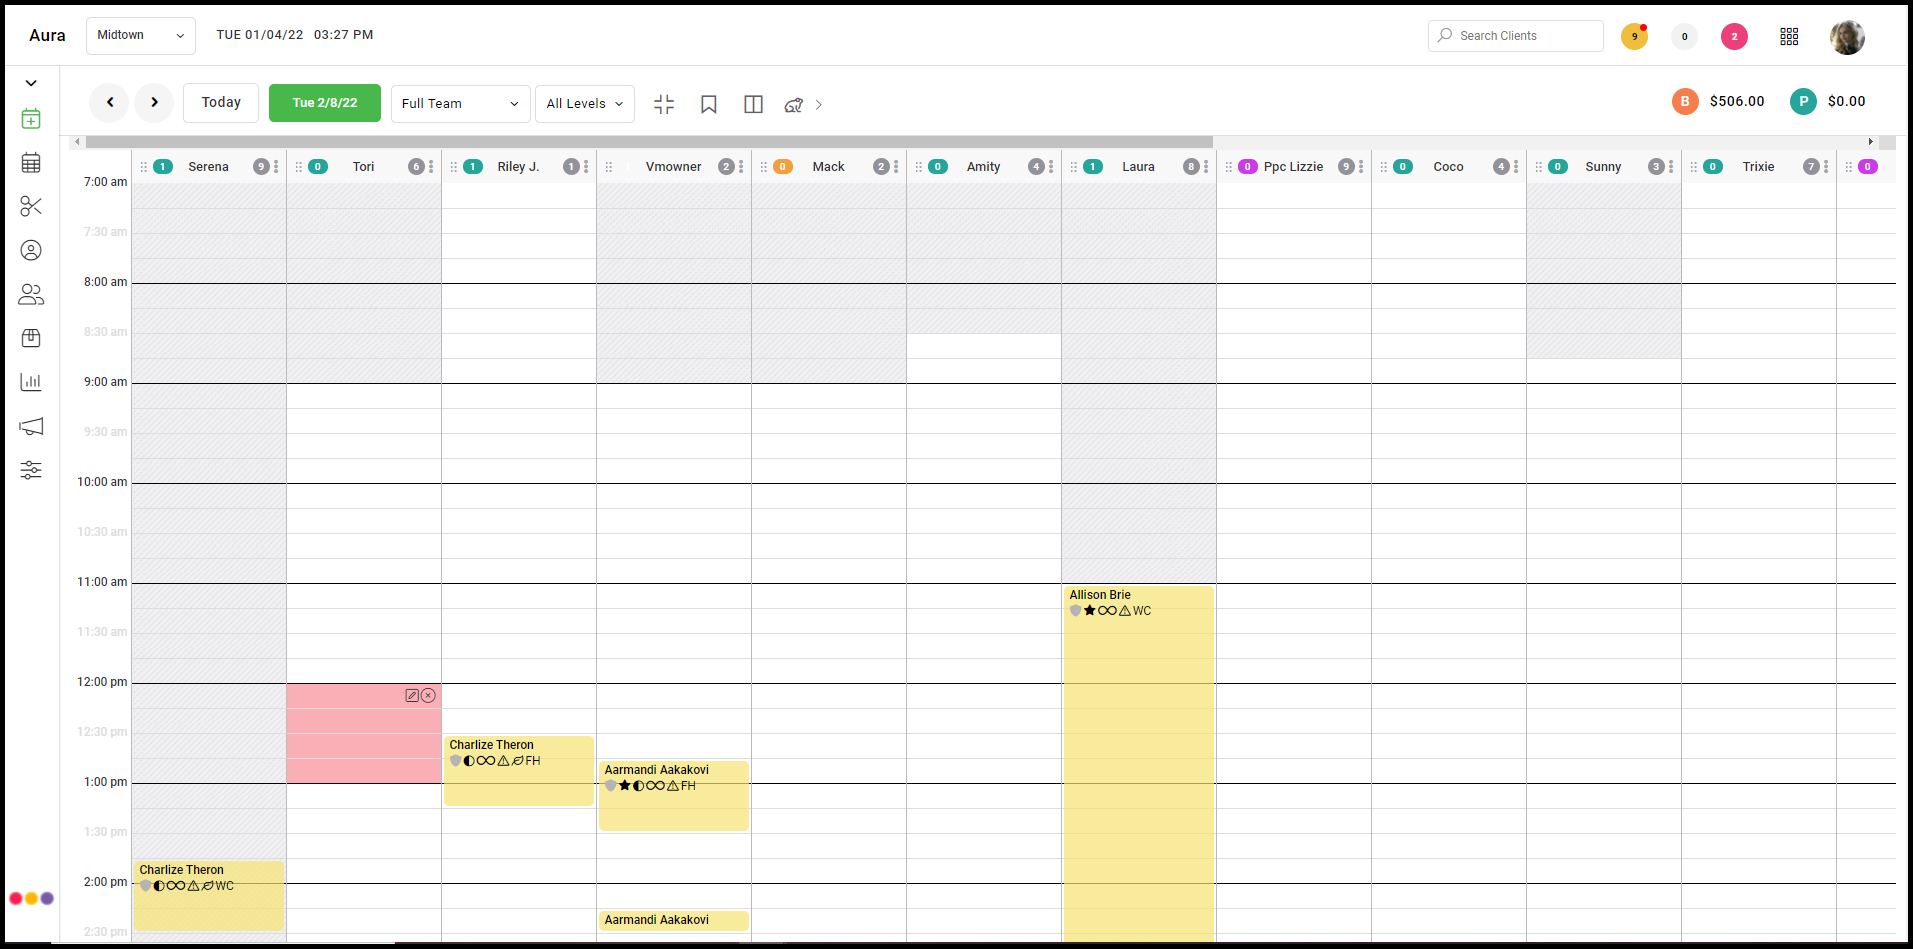Image resolution: width=1913 pixels, height=949 pixels.
Task: Click the Today button
Action: 221,103
